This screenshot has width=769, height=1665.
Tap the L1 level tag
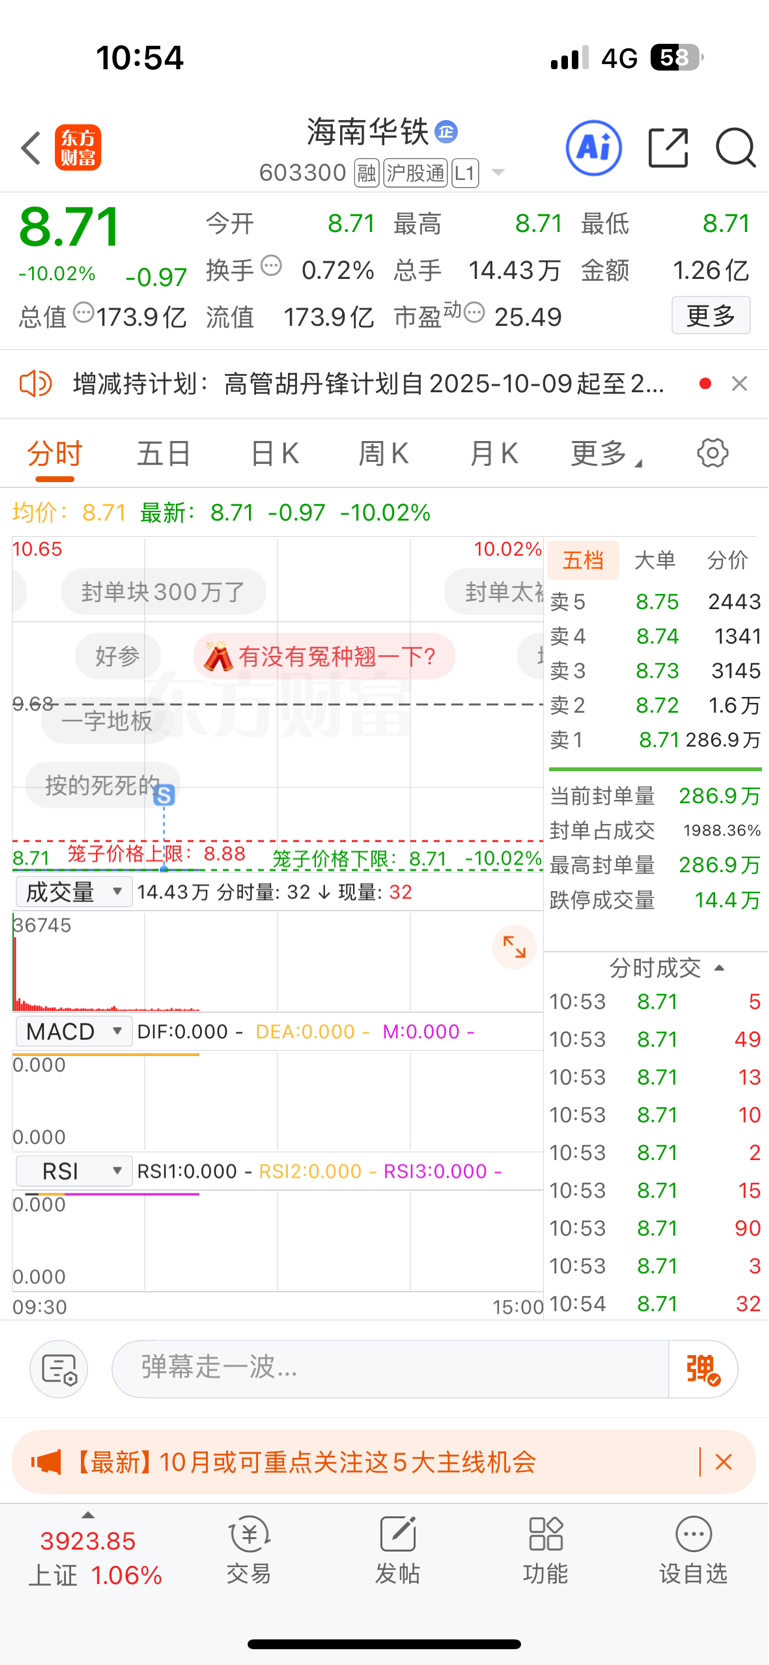[x=465, y=173]
